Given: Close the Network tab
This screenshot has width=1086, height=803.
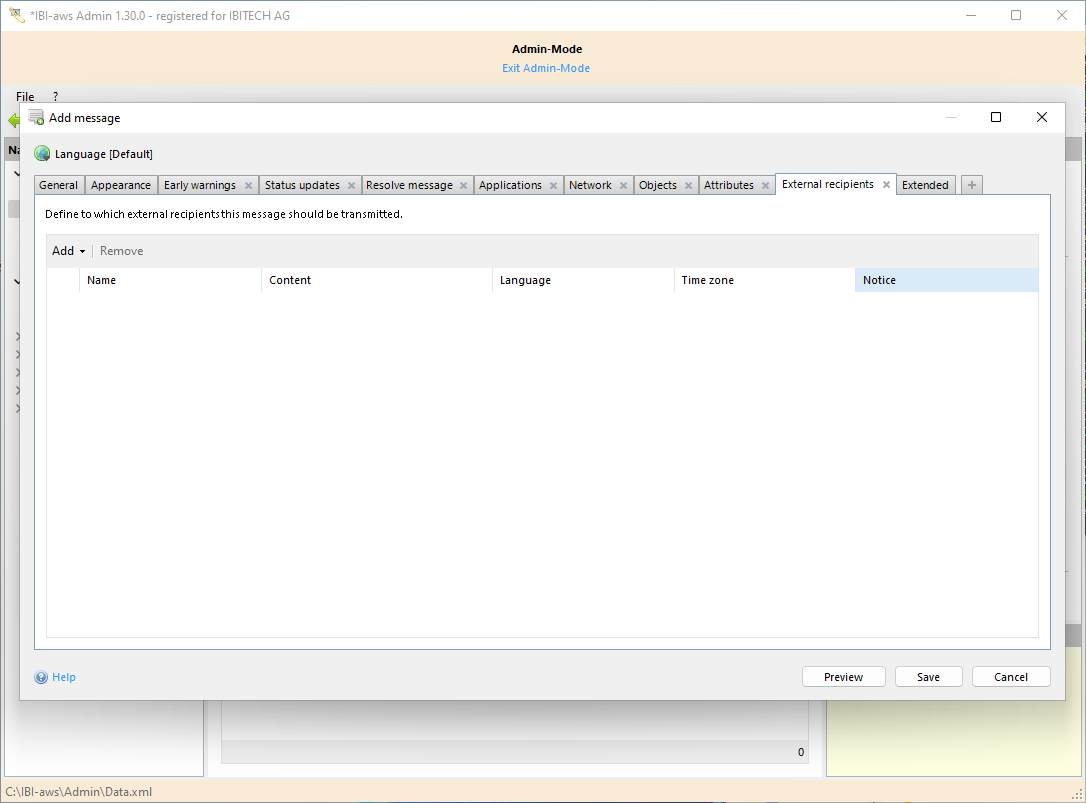Looking at the screenshot, I should tap(623, 186).
